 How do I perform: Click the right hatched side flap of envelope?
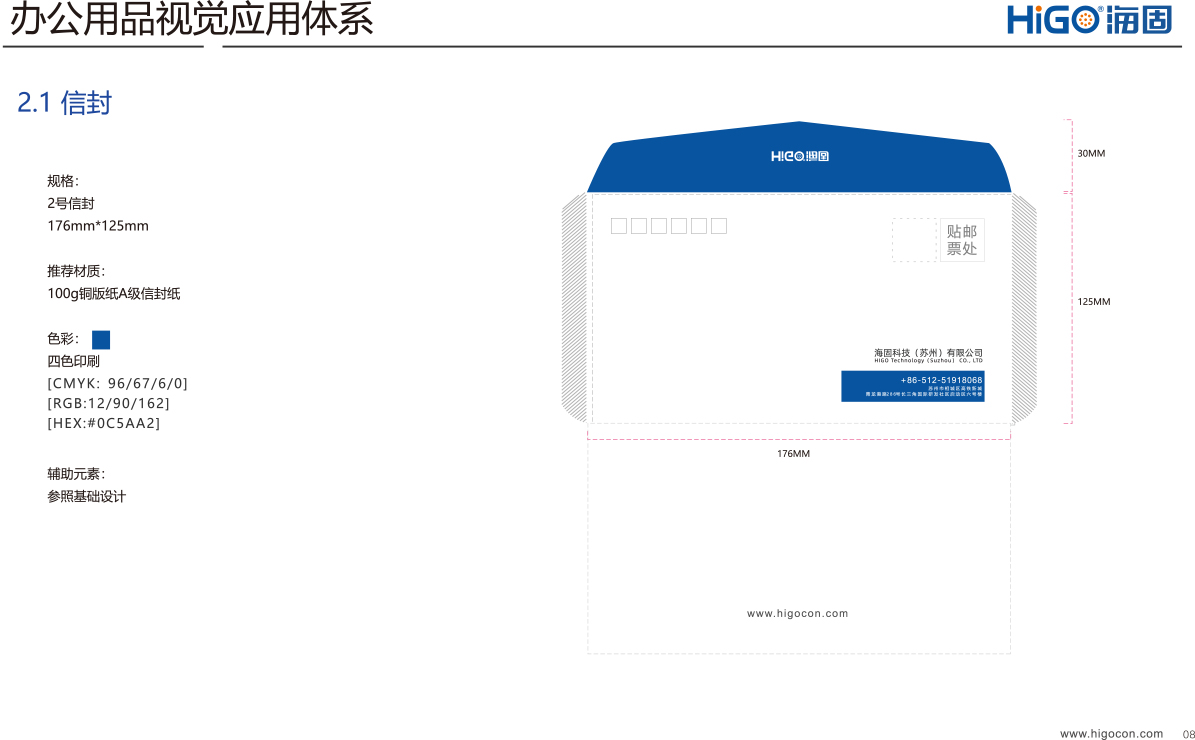tap(1024, 309)
